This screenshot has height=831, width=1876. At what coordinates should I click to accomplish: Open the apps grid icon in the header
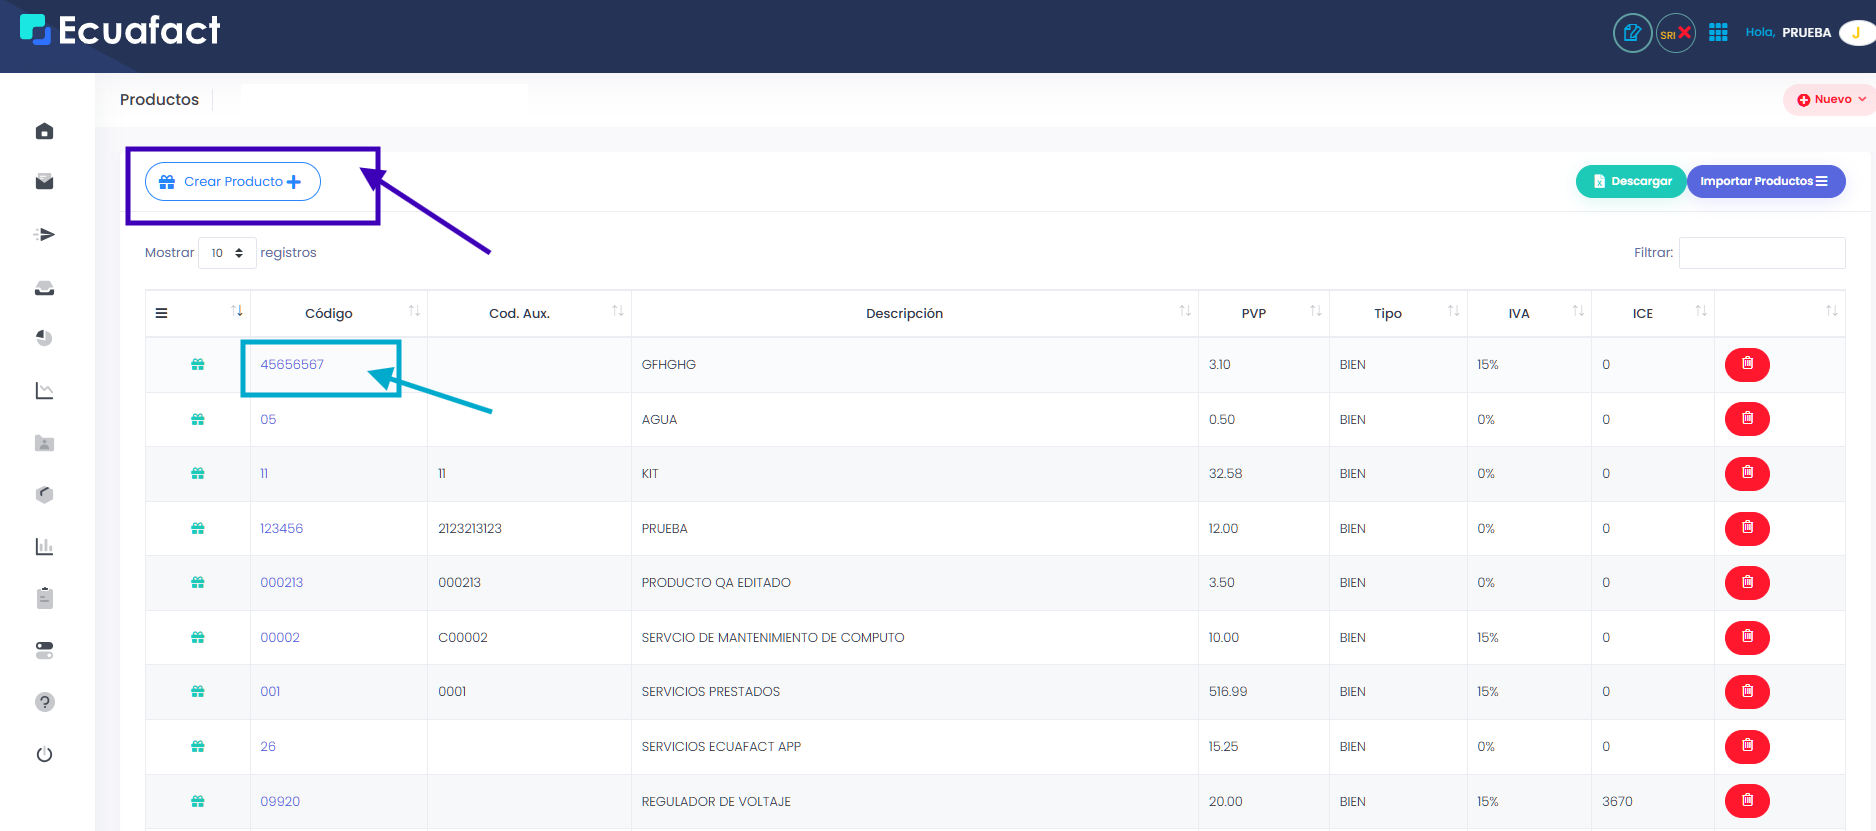pos(1718,33)
